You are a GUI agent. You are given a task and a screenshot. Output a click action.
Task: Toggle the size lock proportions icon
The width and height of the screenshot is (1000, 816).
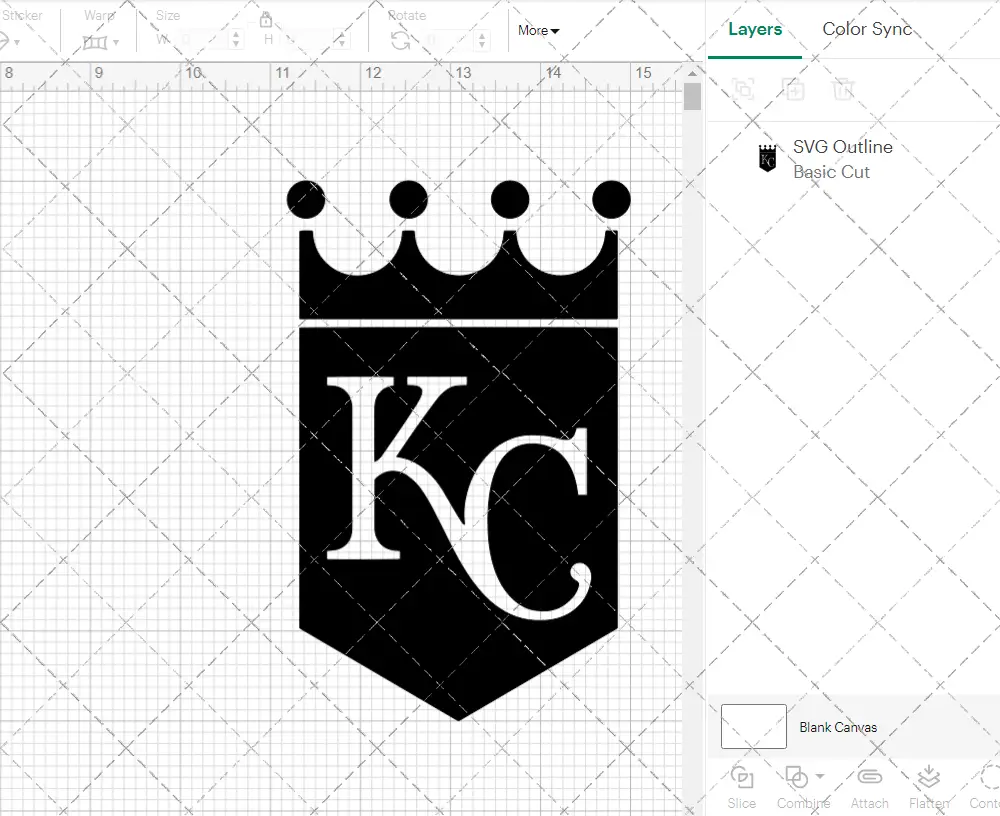coord(265,19)
